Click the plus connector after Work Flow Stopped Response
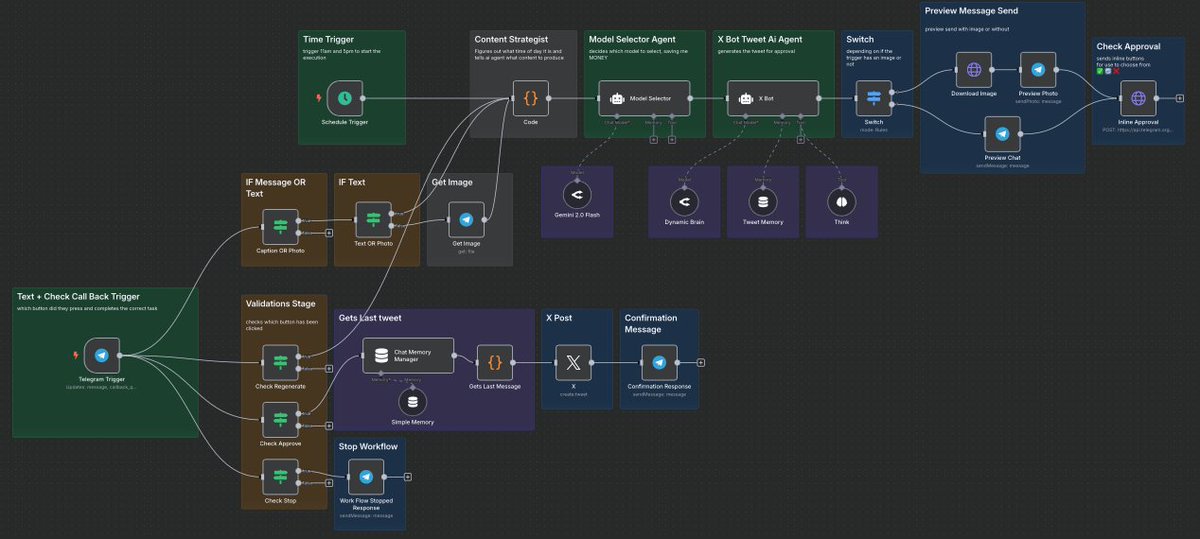This screenshot has width=1200, height=539. click(408, 476)
